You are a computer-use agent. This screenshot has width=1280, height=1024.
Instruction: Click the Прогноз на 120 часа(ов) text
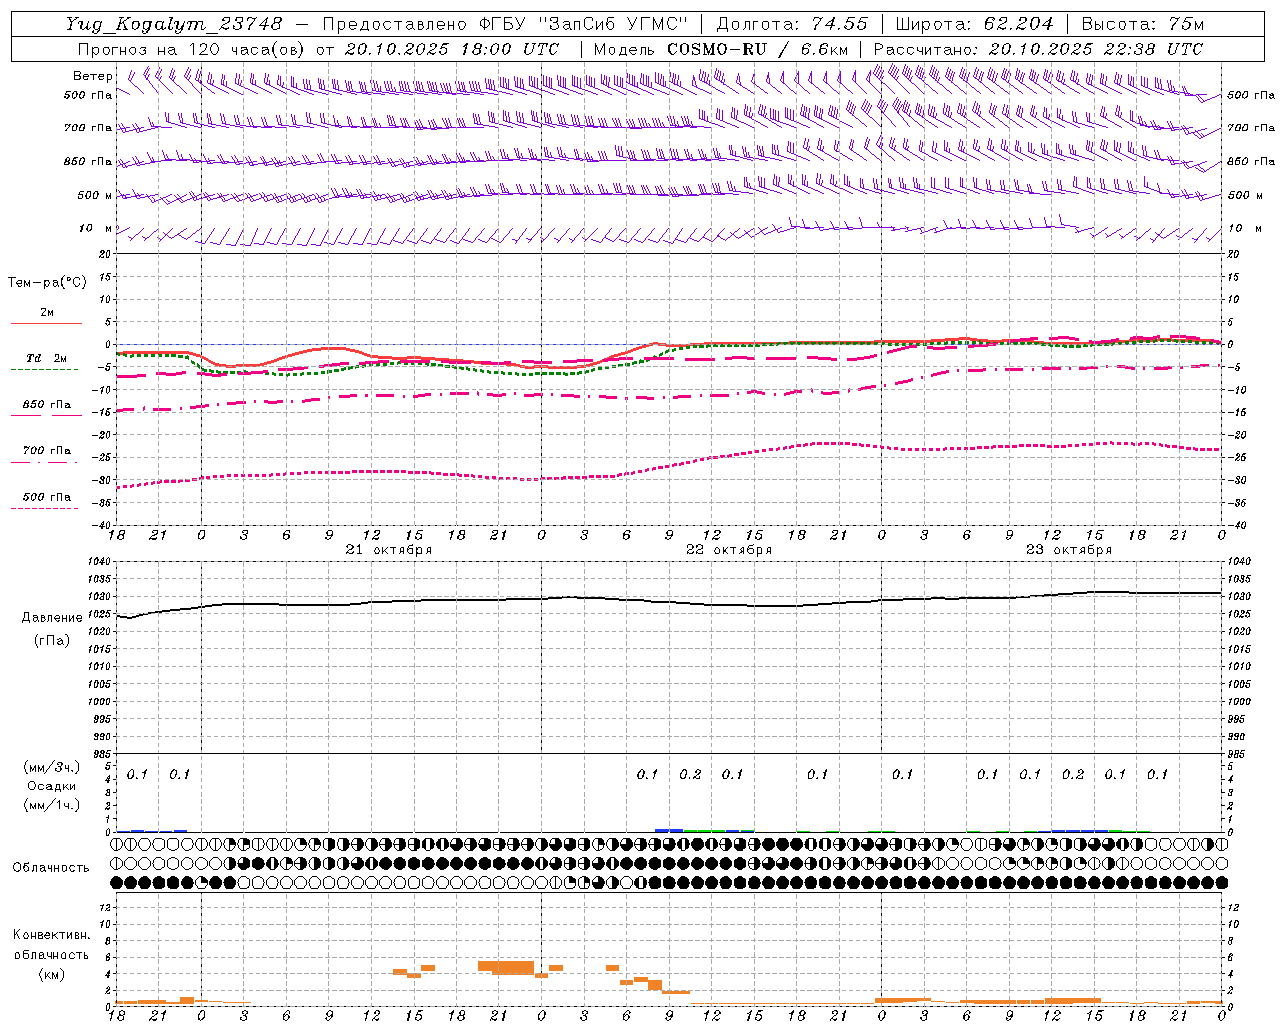pos(192,49)
